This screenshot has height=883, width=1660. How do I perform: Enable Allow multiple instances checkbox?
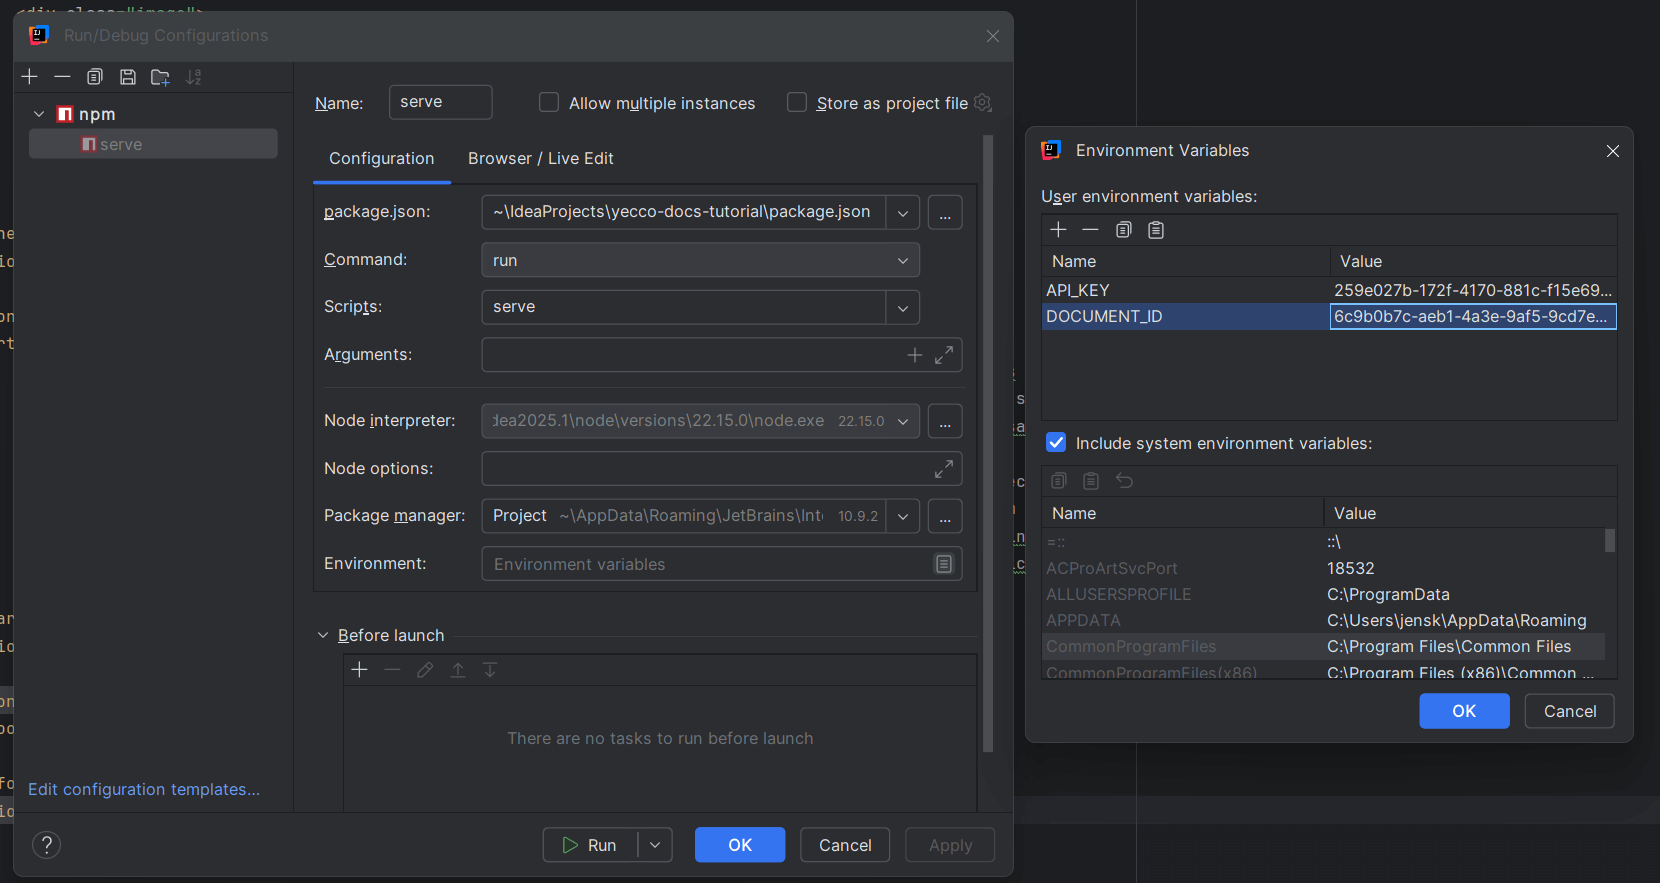(548, 102)
